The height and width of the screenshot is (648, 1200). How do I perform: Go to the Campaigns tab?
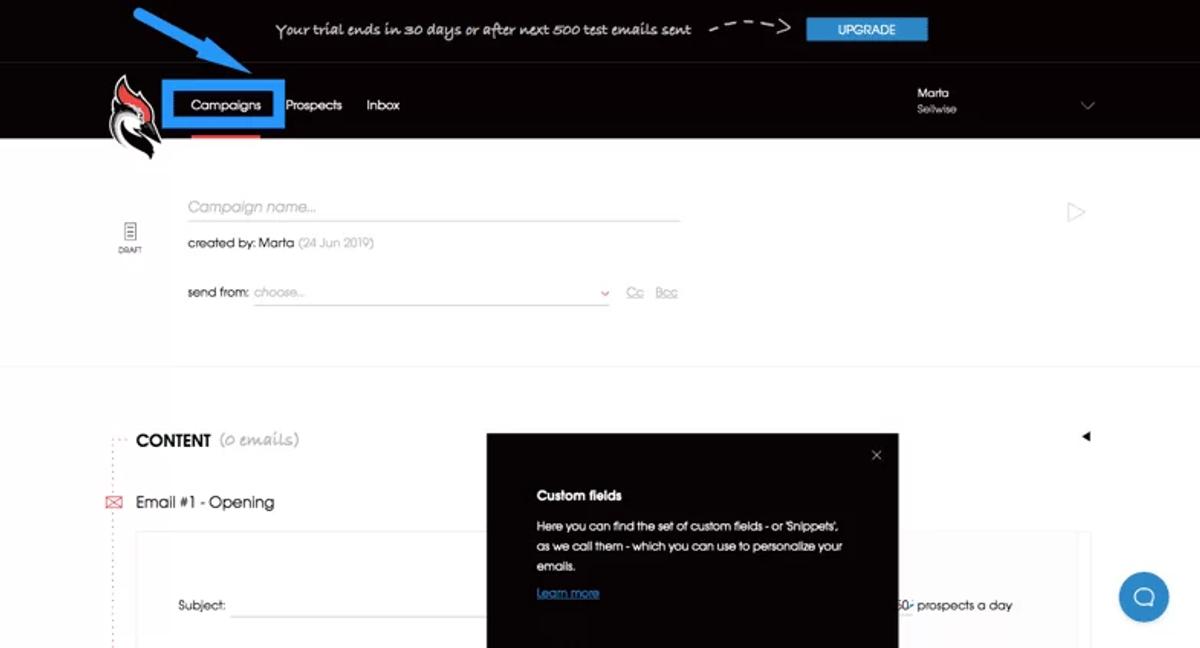pos(226,105)
